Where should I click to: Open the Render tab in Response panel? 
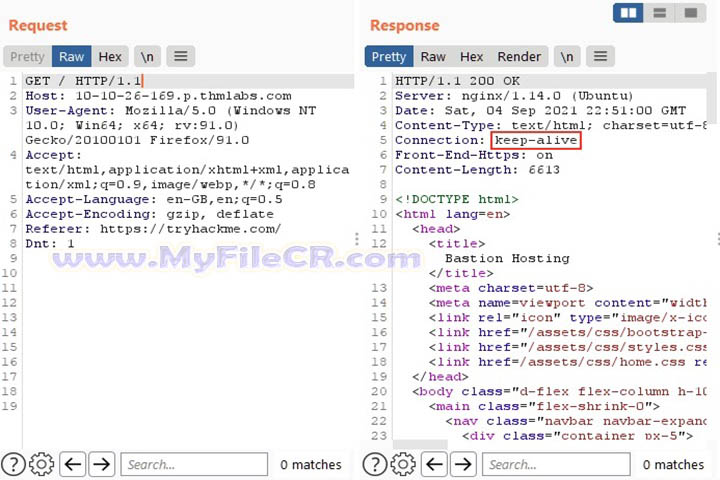[x=519, y=56]
